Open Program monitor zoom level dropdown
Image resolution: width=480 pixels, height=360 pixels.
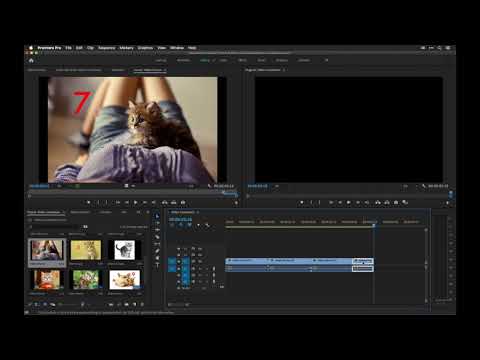[x=277, y=186]
